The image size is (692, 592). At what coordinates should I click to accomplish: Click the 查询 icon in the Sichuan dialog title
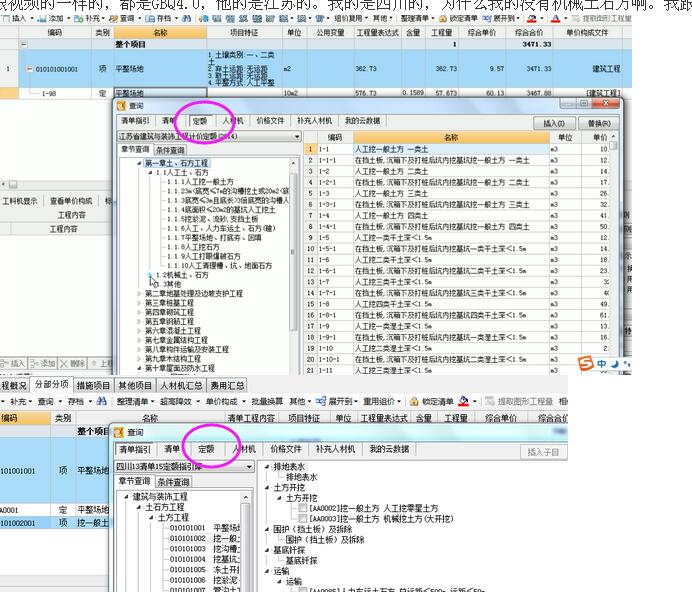[x=119, y=432]
